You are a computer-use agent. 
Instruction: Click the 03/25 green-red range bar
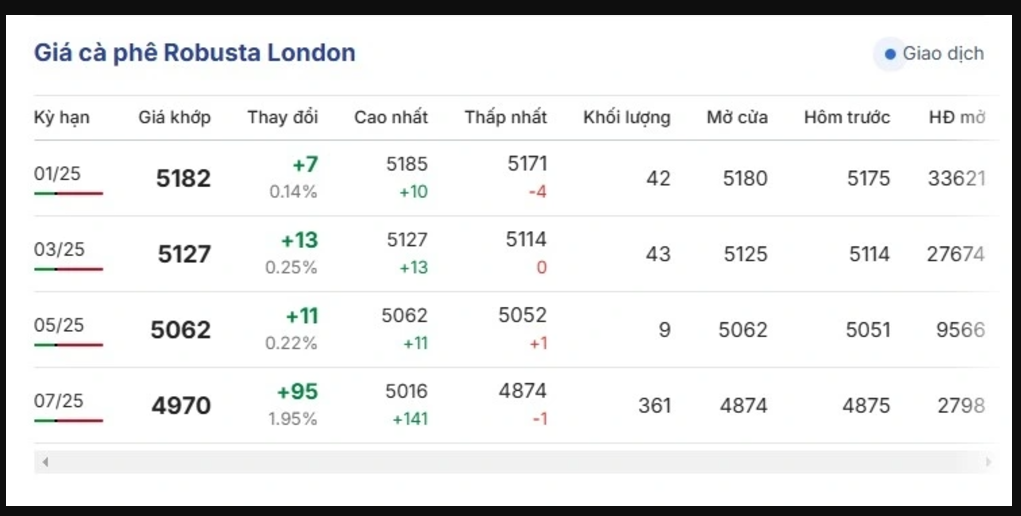click(68, 269)
